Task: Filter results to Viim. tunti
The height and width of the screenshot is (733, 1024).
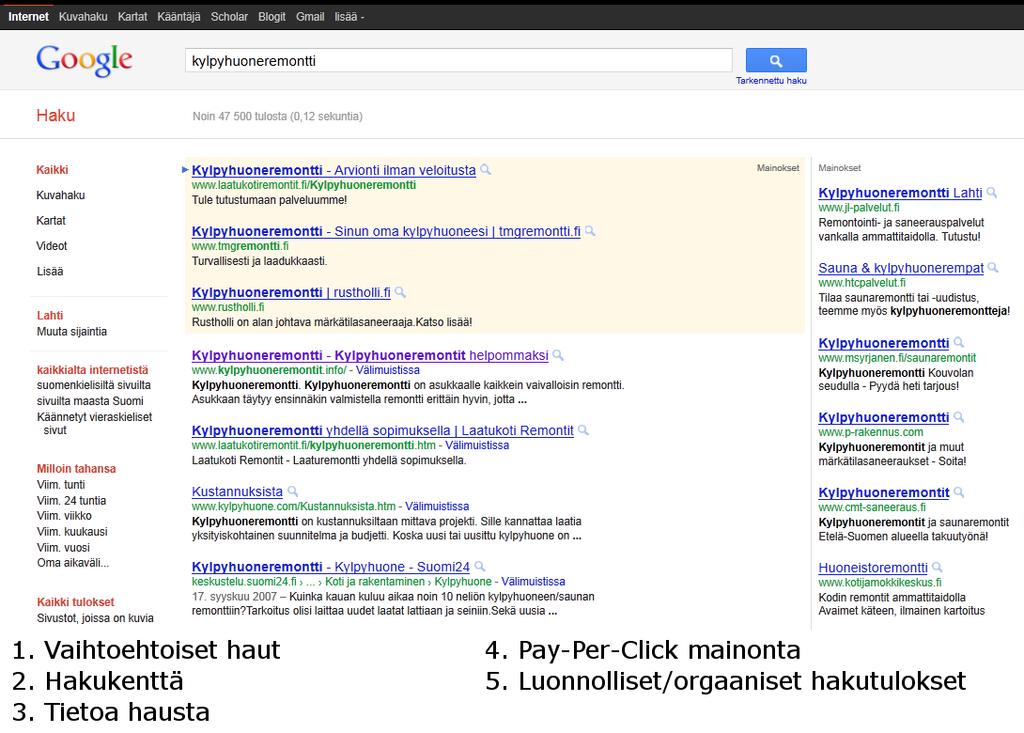Action: 61,485
